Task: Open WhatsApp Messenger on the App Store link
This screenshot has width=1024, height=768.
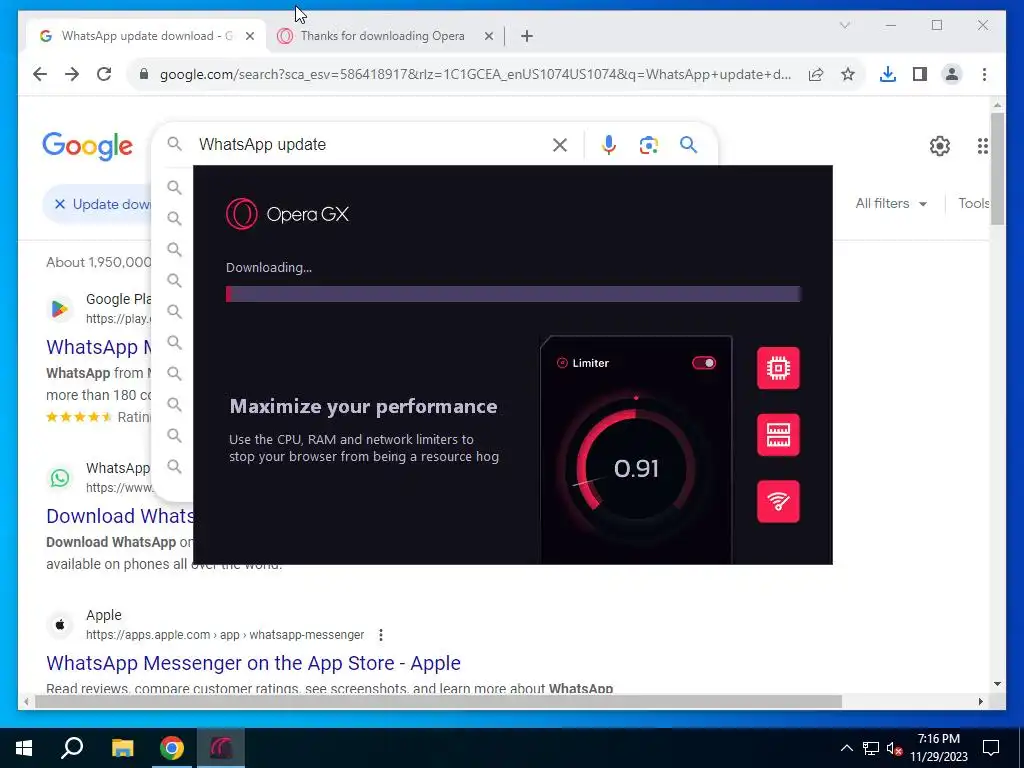Action: (x=253, y=663)
